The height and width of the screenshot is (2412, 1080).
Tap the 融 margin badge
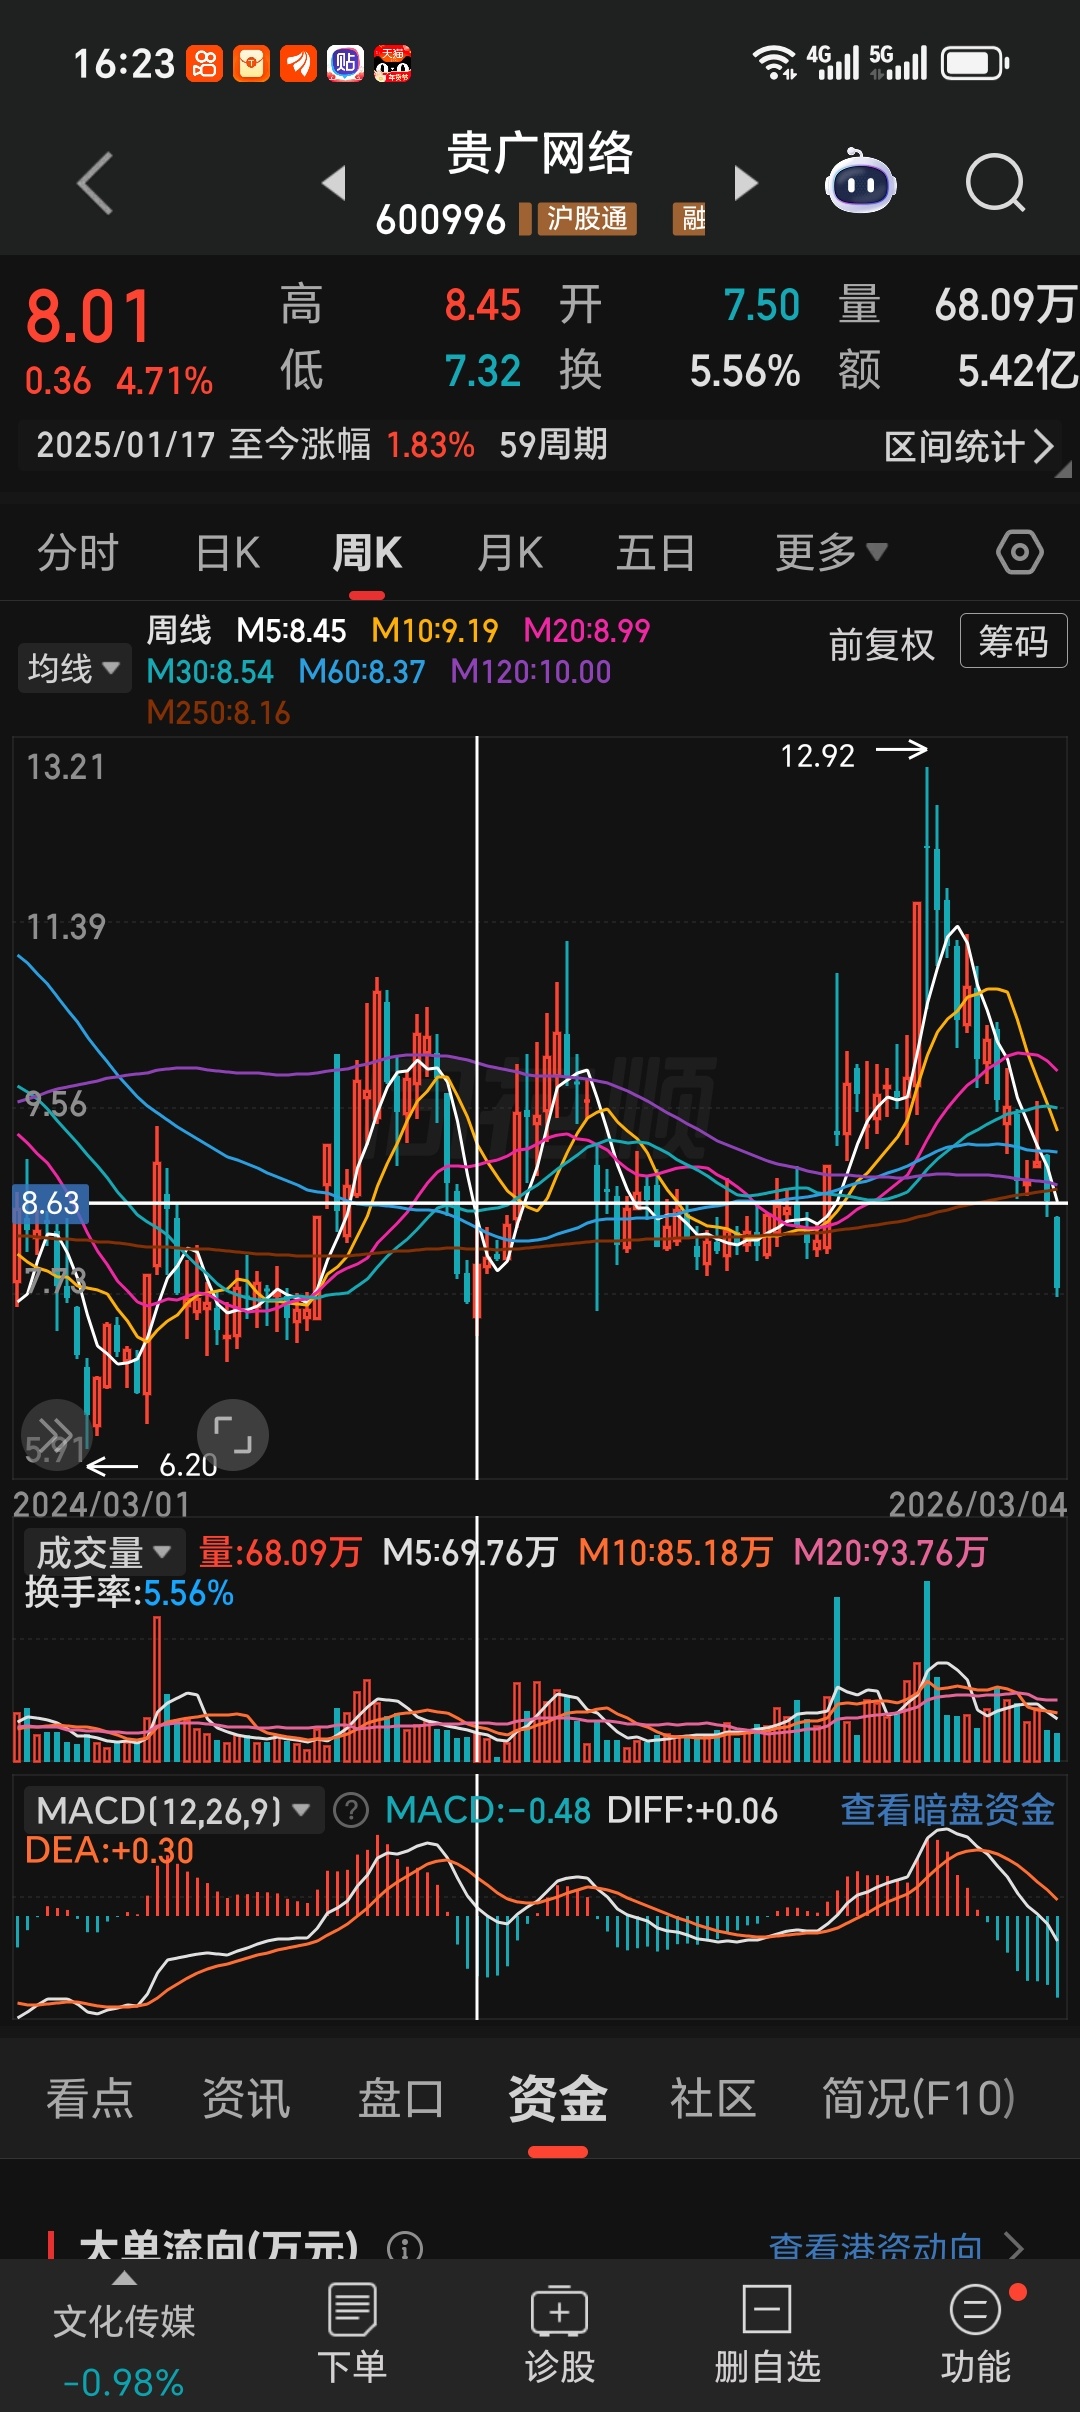click(690, 219)
